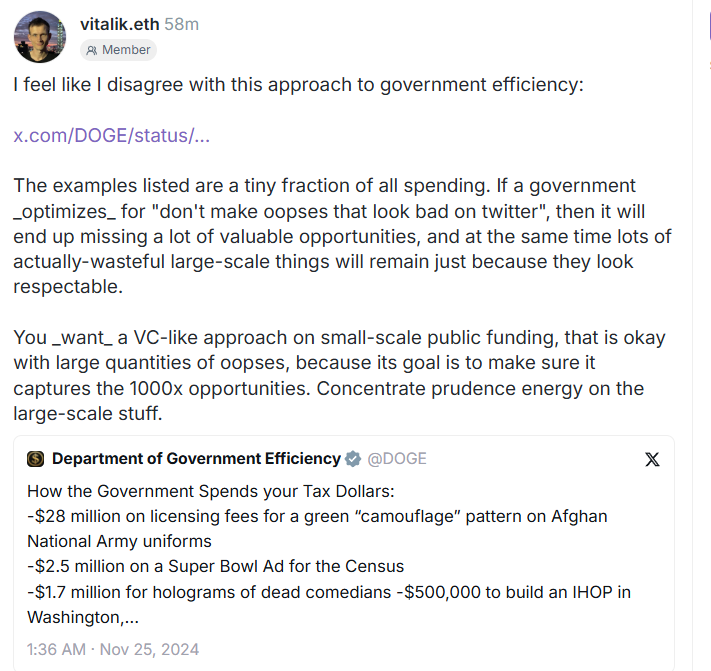Open the x.com/DOGE/status link
The width and height of the screenshot is (711, 671).
click(x=112, y=136)
